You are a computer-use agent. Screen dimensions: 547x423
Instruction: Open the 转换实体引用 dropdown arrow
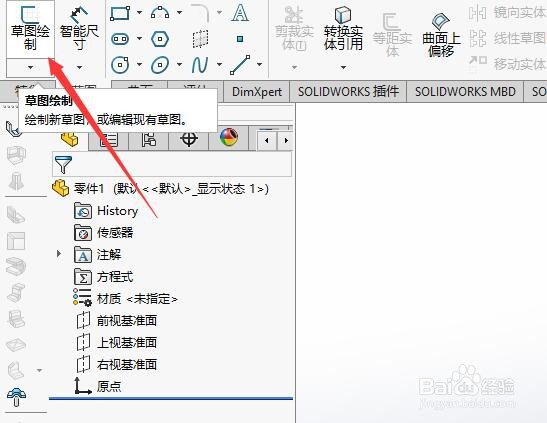pyautogui.click(x=343, y=67)
